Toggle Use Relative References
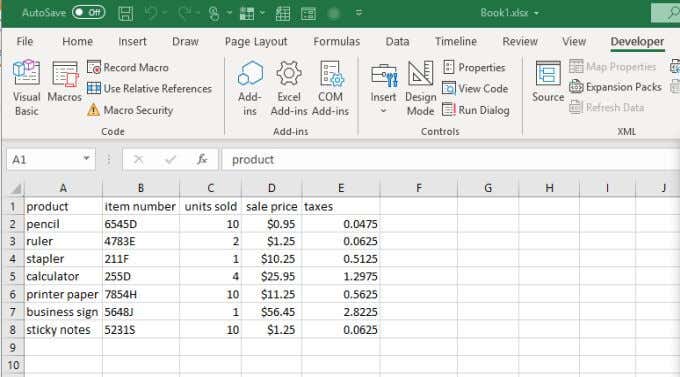 pos(149,89)
